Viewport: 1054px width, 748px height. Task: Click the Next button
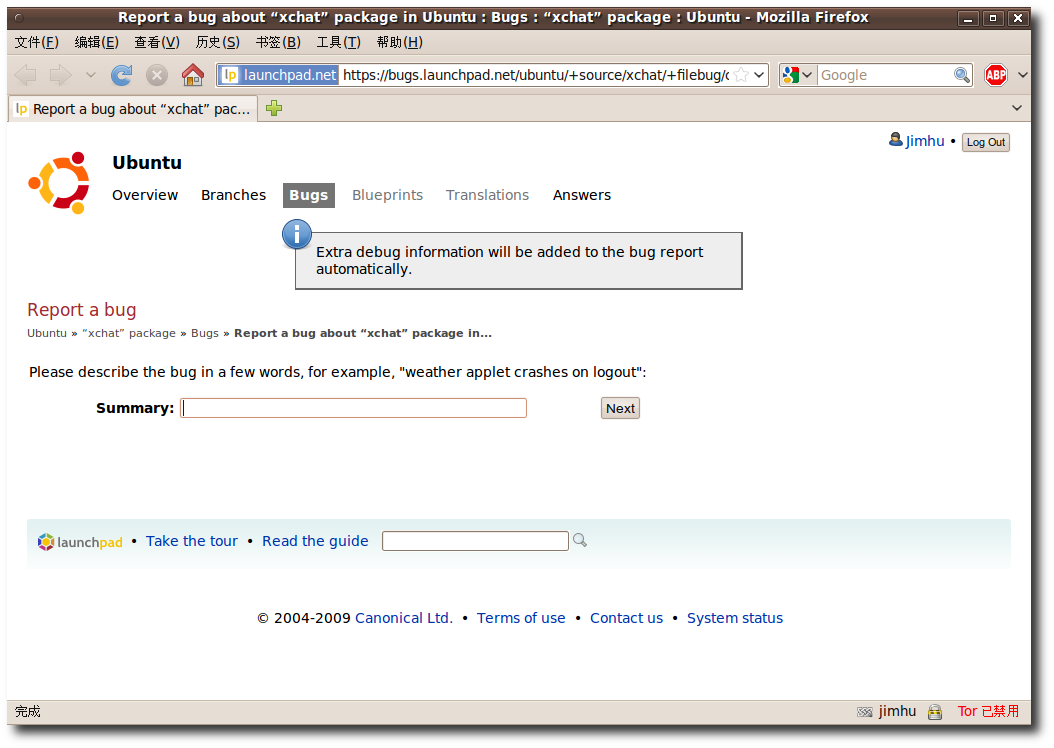click(x=620, y=408)
